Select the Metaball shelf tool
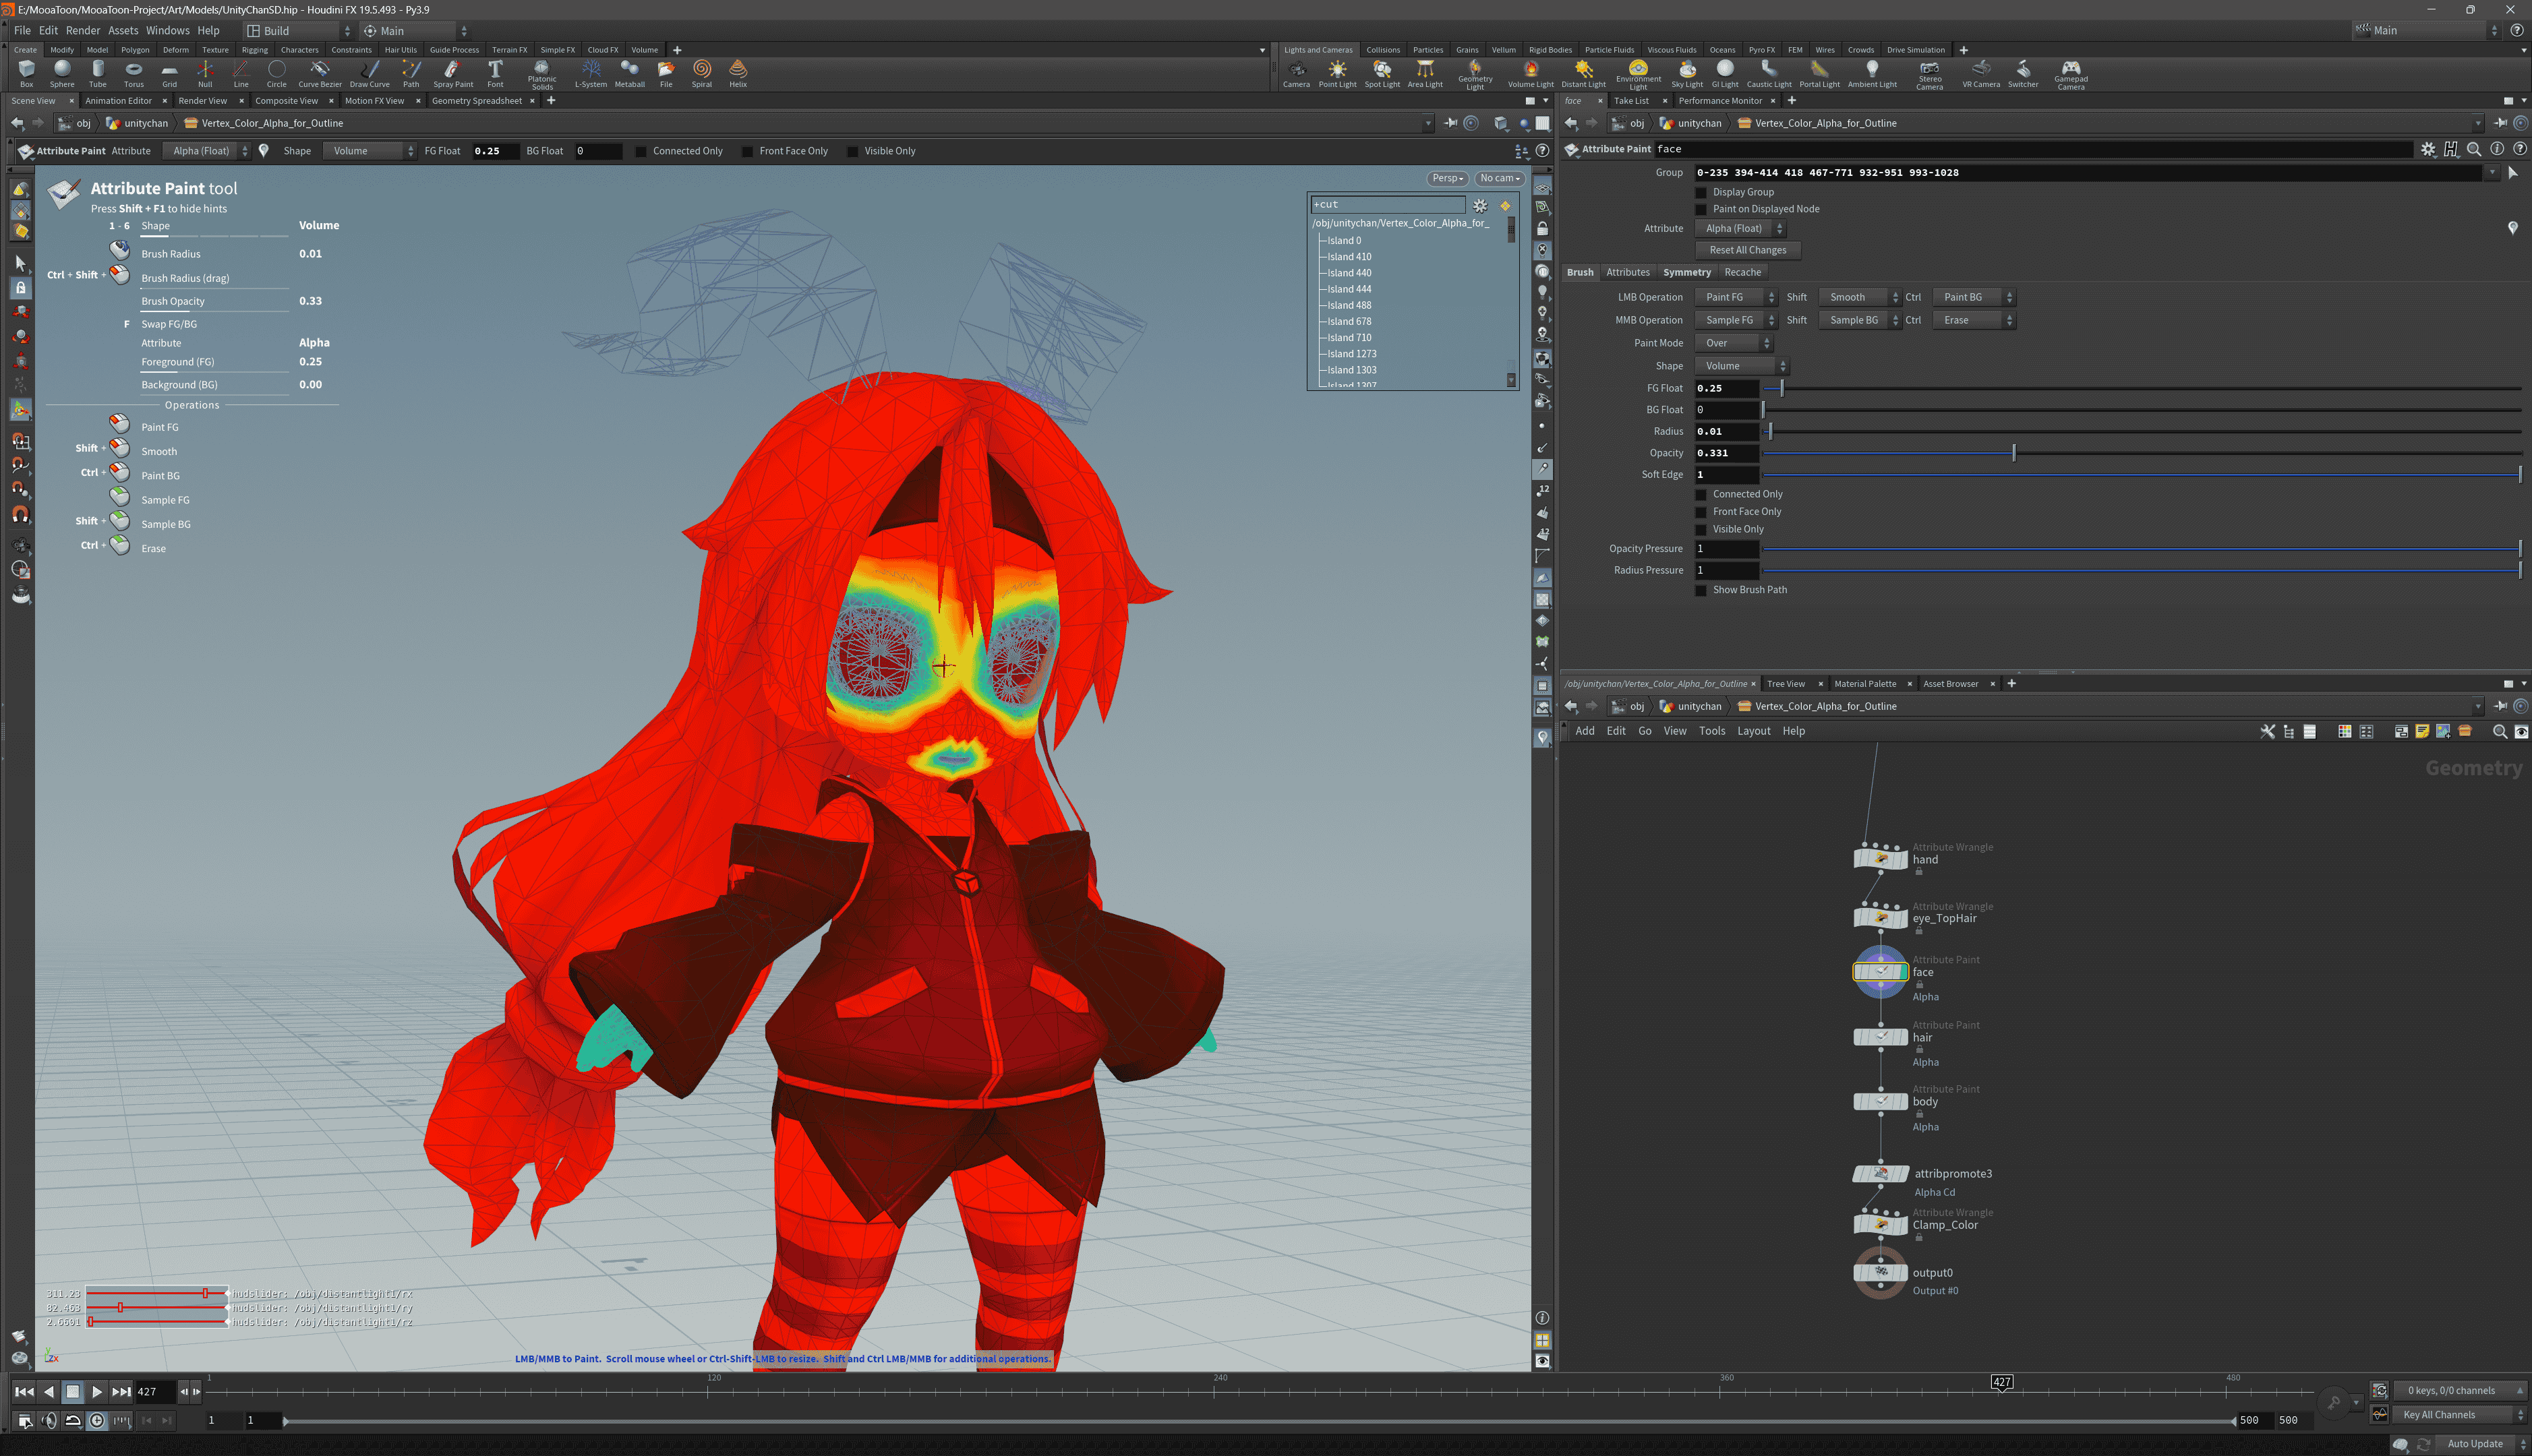This screenshot has height=1456, width=2532. 630,73
